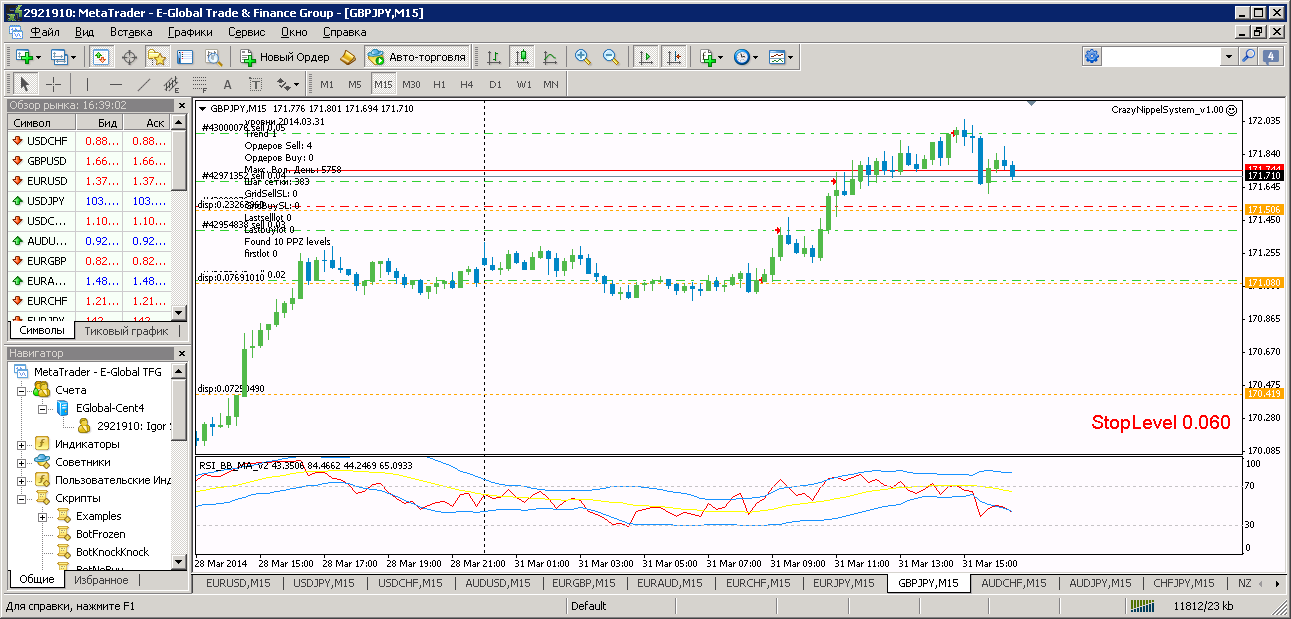Viewport: 1291px width, 619px height.
Task: Select the arrow cursor tool
Action: pyautogui.click(x=25, y=84)
